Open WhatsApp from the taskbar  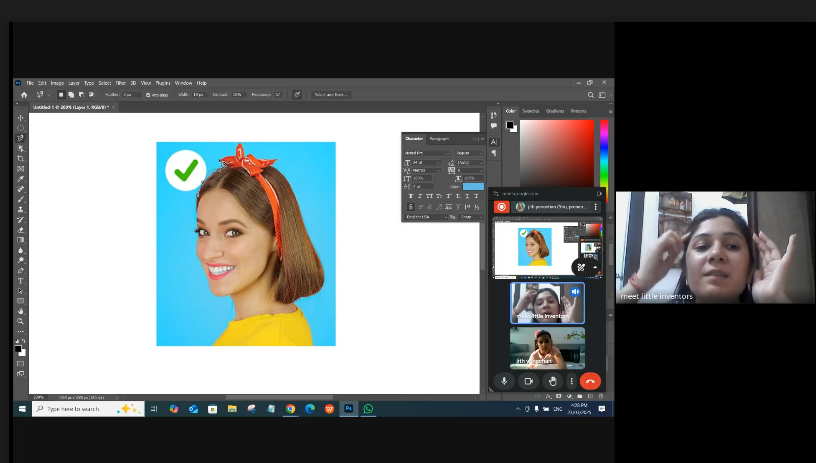[368, 409]
